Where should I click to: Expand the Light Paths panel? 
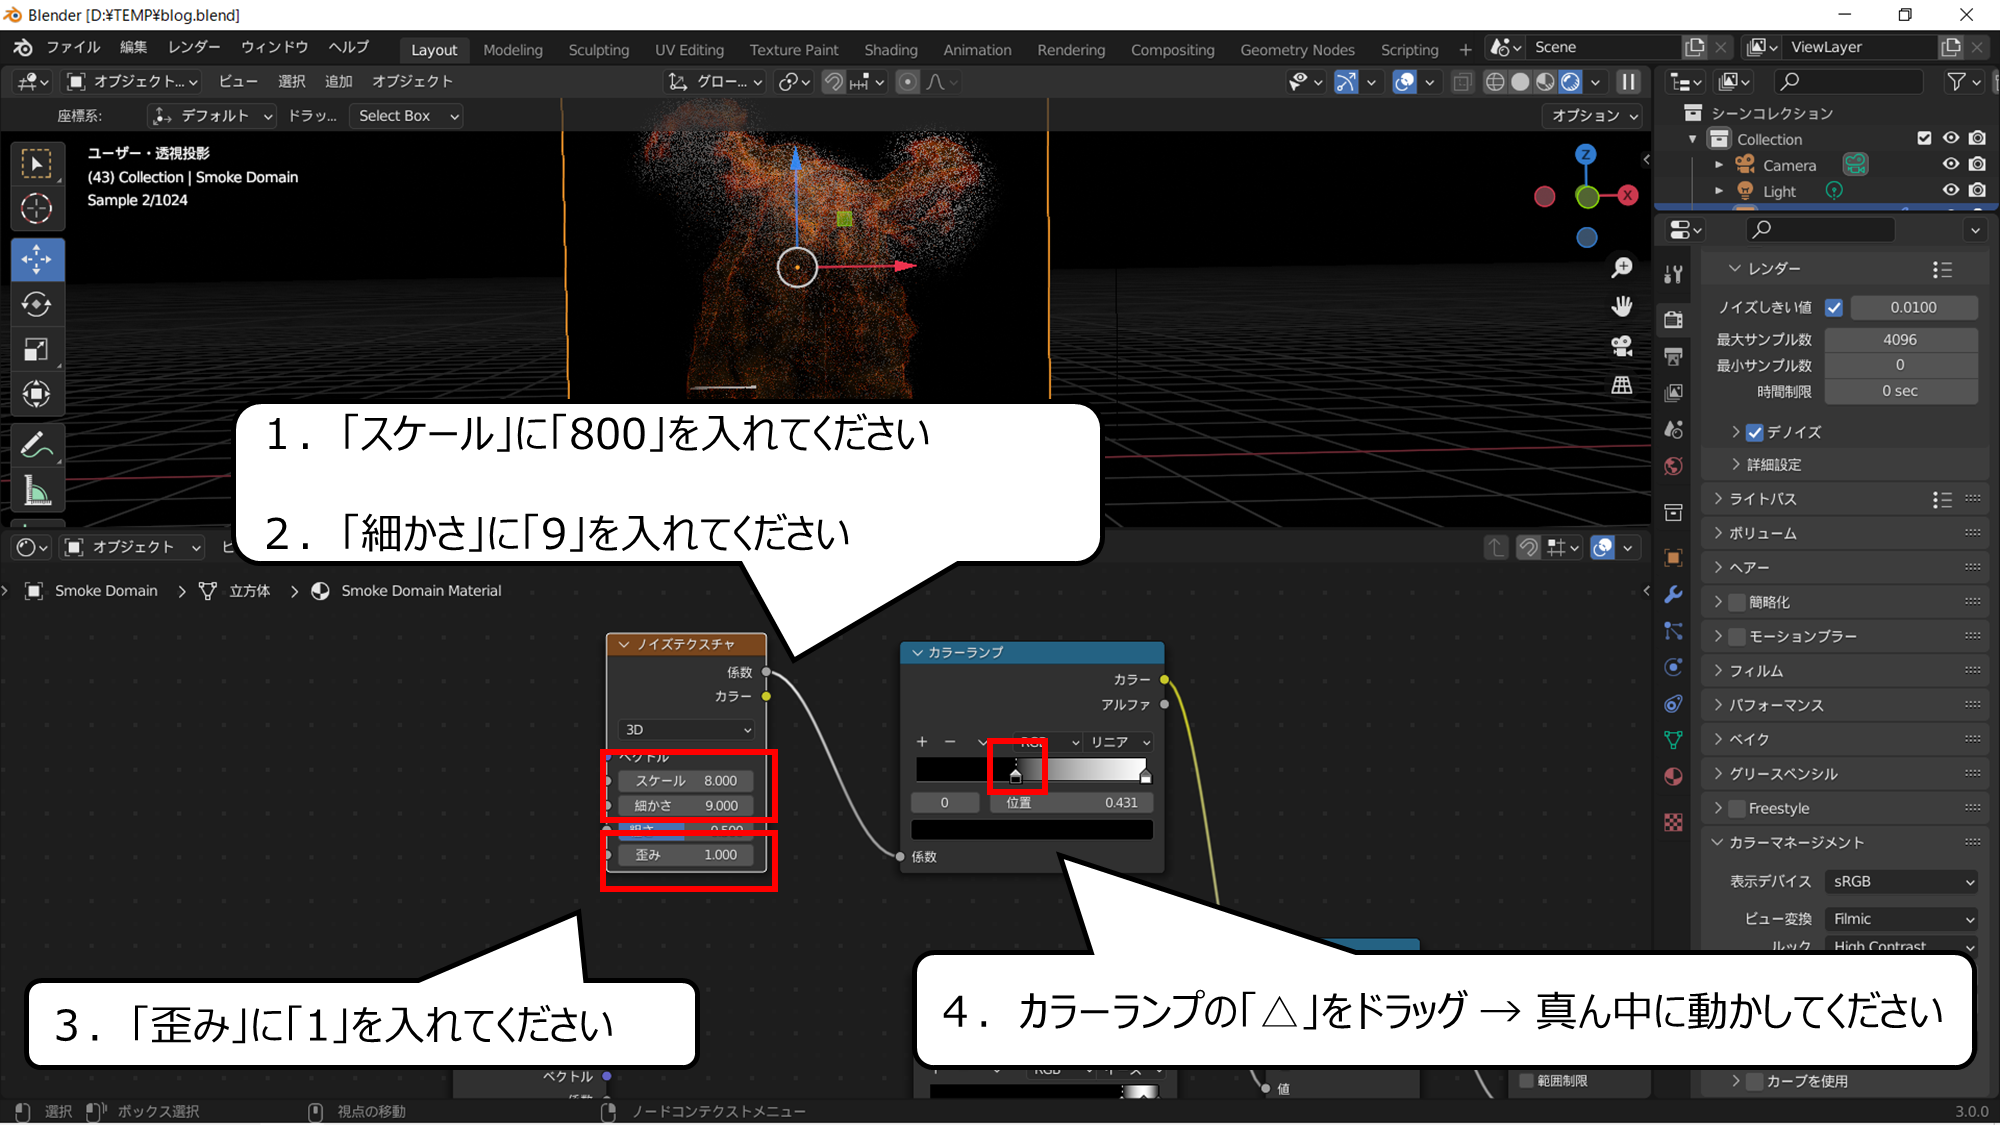1762,499
